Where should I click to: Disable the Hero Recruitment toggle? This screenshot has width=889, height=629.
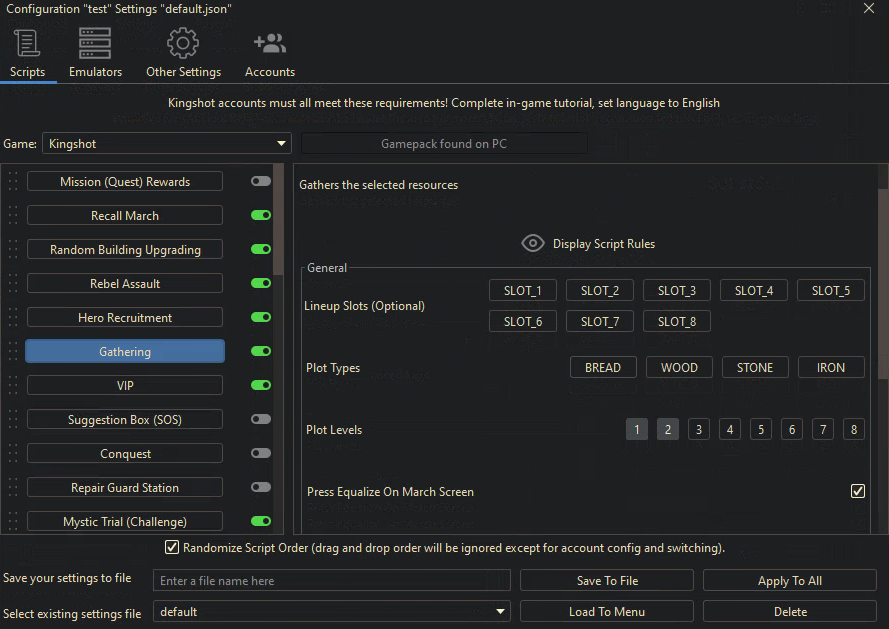tap(261, 318)
